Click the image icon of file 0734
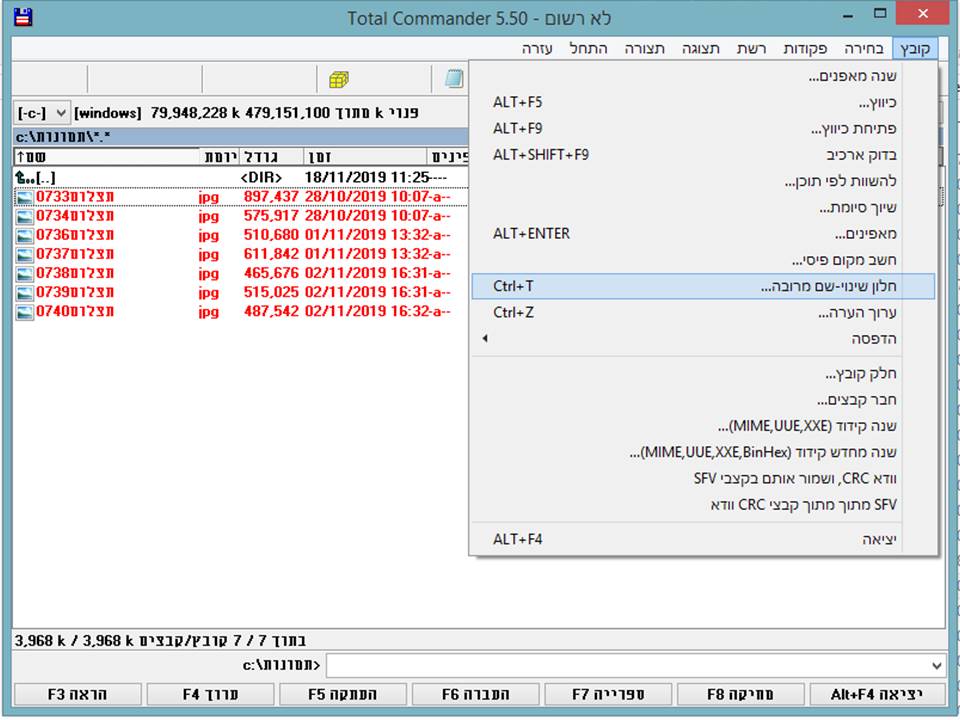 point(24,216)
